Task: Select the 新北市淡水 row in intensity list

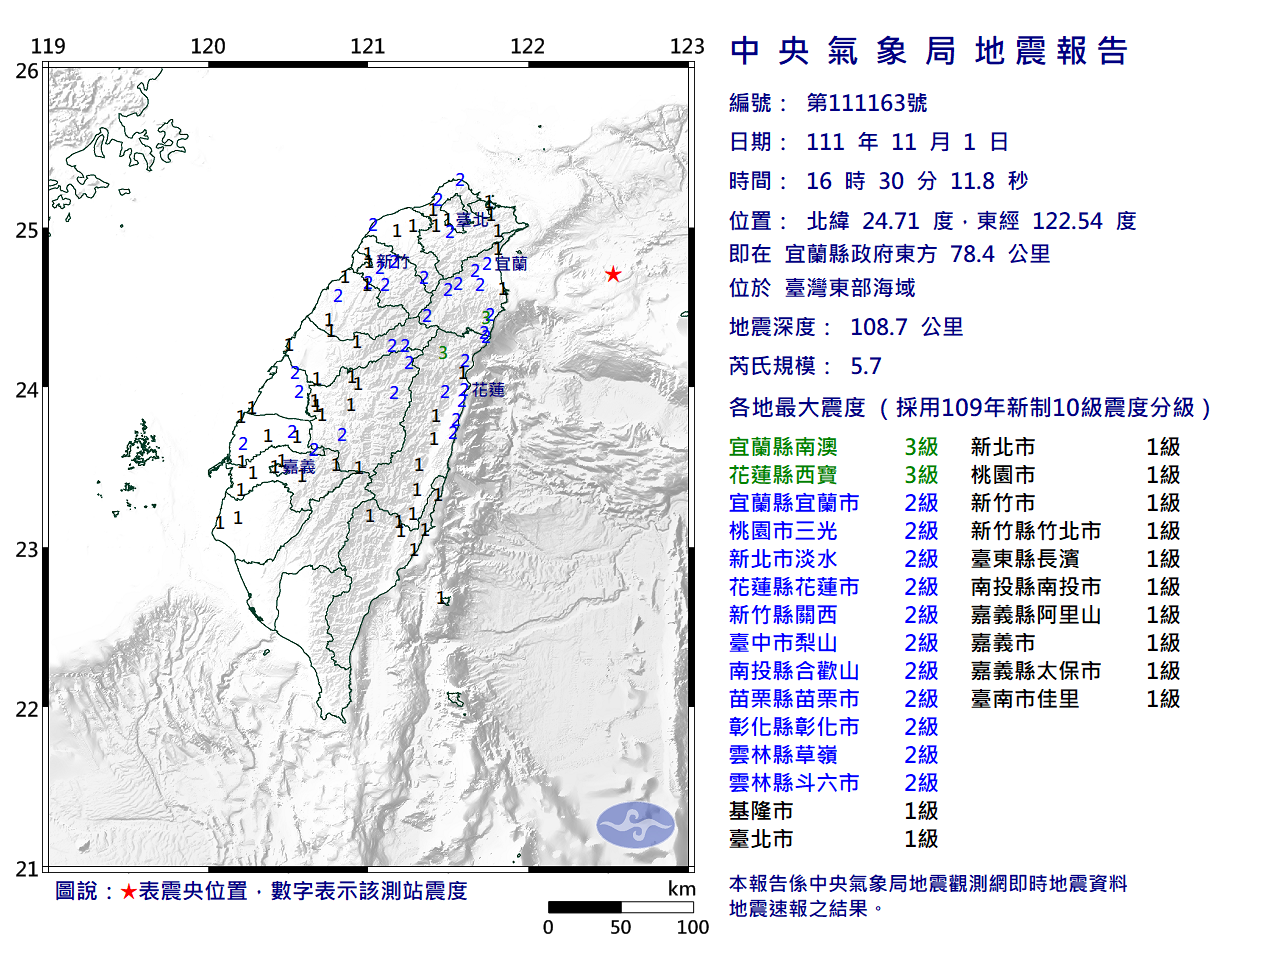Action: pos(833,559)
